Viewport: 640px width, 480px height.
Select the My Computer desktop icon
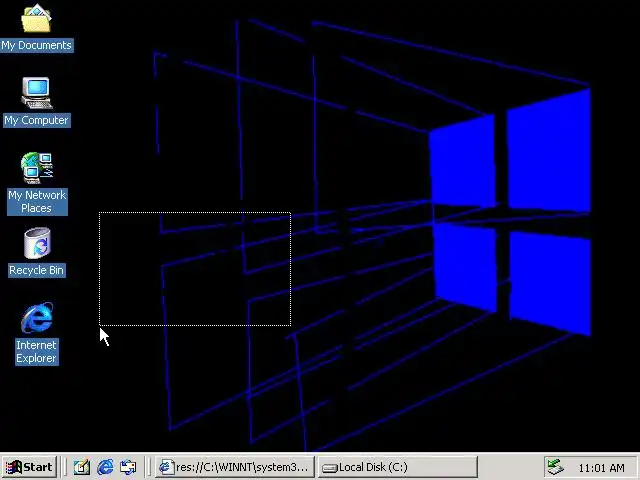[x=36, y=93]
